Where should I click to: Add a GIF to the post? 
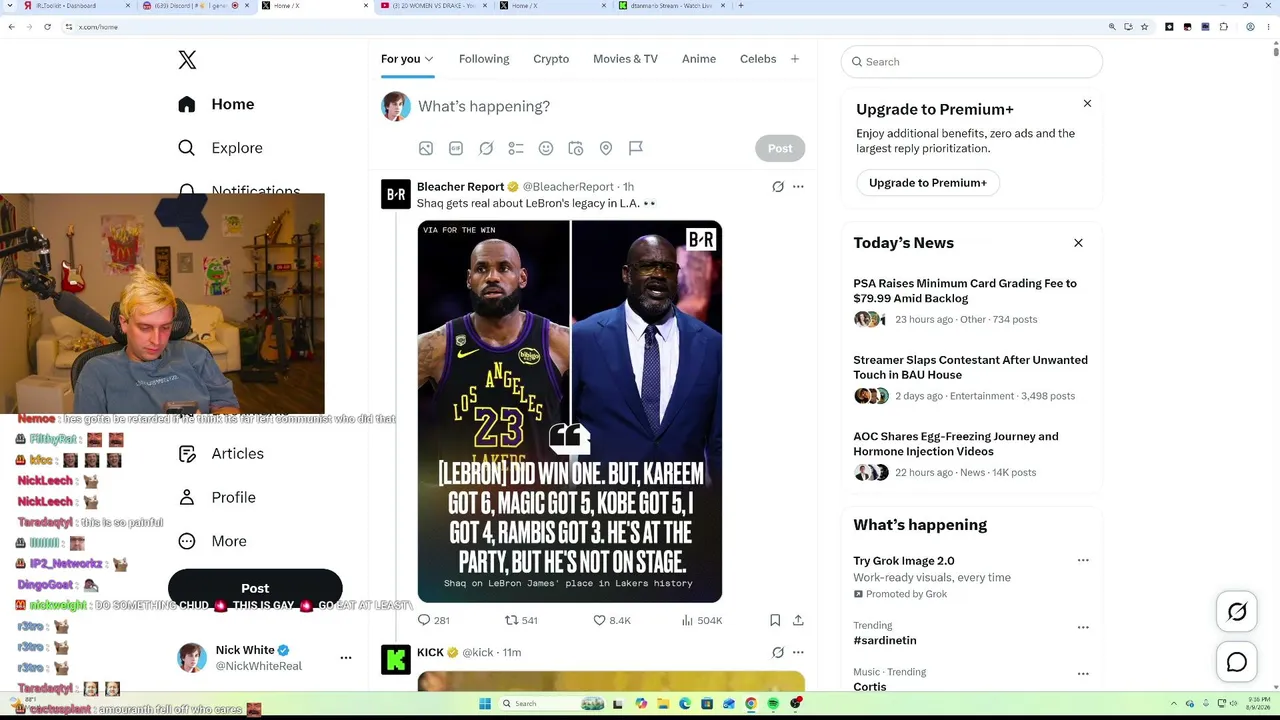click(x=456, y=148)
